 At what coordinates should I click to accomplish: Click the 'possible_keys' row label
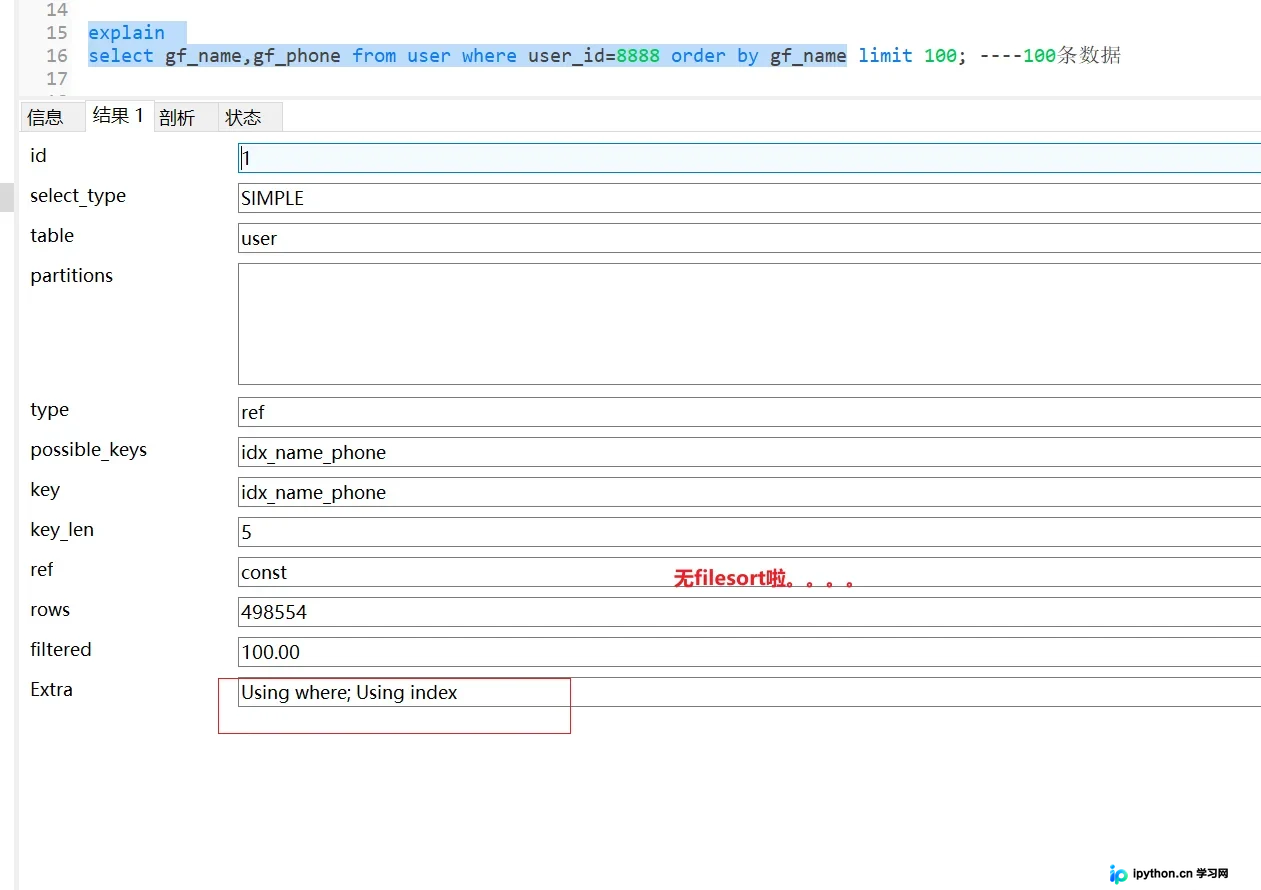tap(89, 450)
